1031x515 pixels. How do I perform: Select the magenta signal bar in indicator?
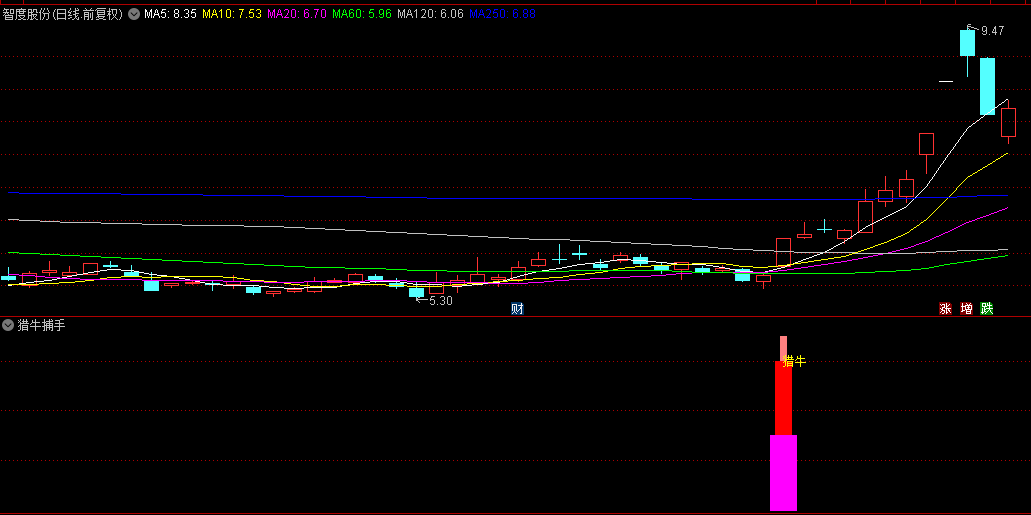(x=783, y=473)
